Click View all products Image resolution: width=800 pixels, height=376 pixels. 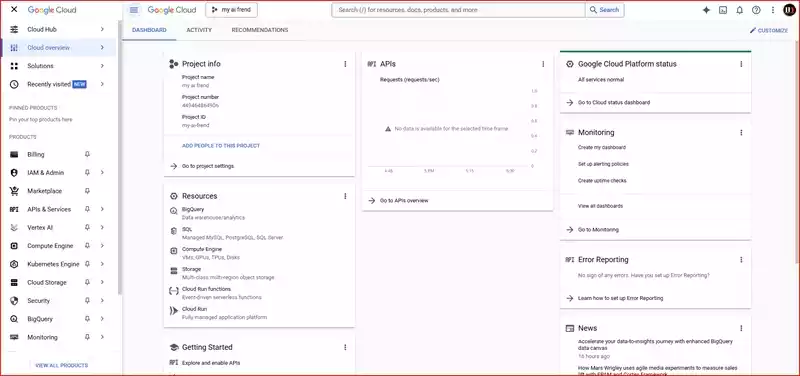click(x=61, y=365)
